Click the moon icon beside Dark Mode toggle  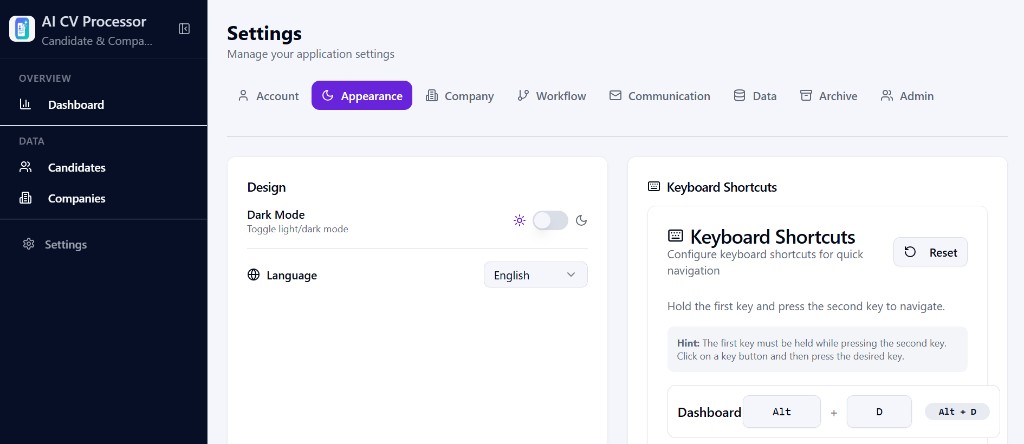[x=581, y=221]
